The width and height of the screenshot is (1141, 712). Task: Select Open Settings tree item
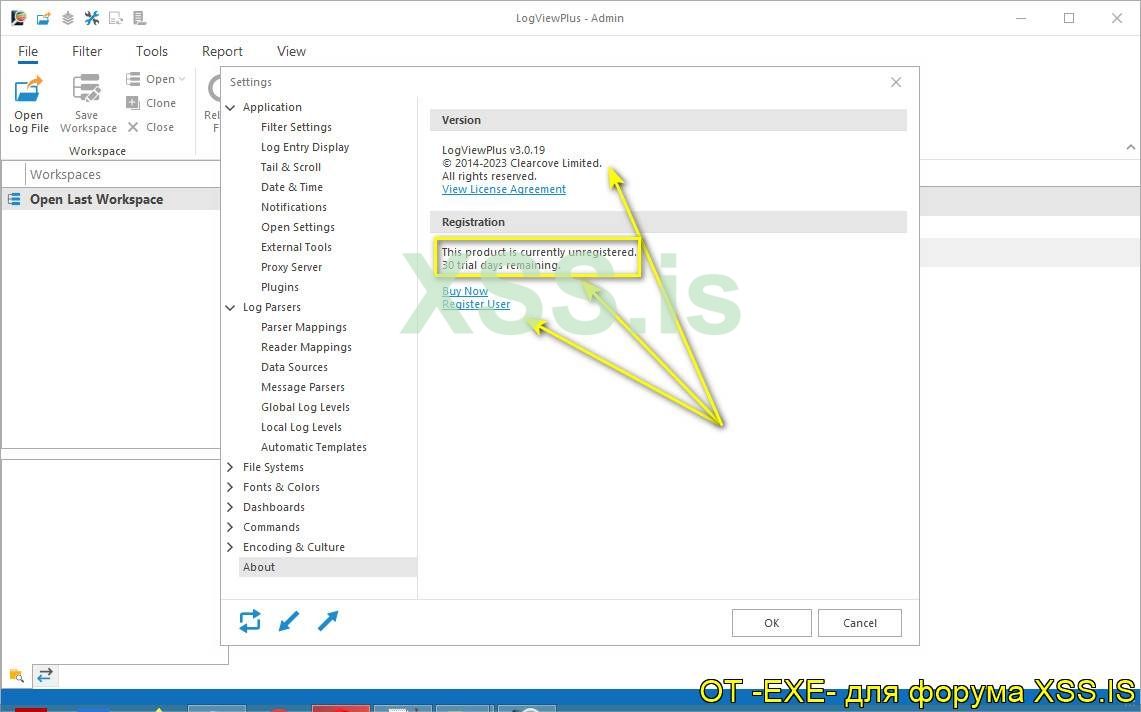pos(298,227)
